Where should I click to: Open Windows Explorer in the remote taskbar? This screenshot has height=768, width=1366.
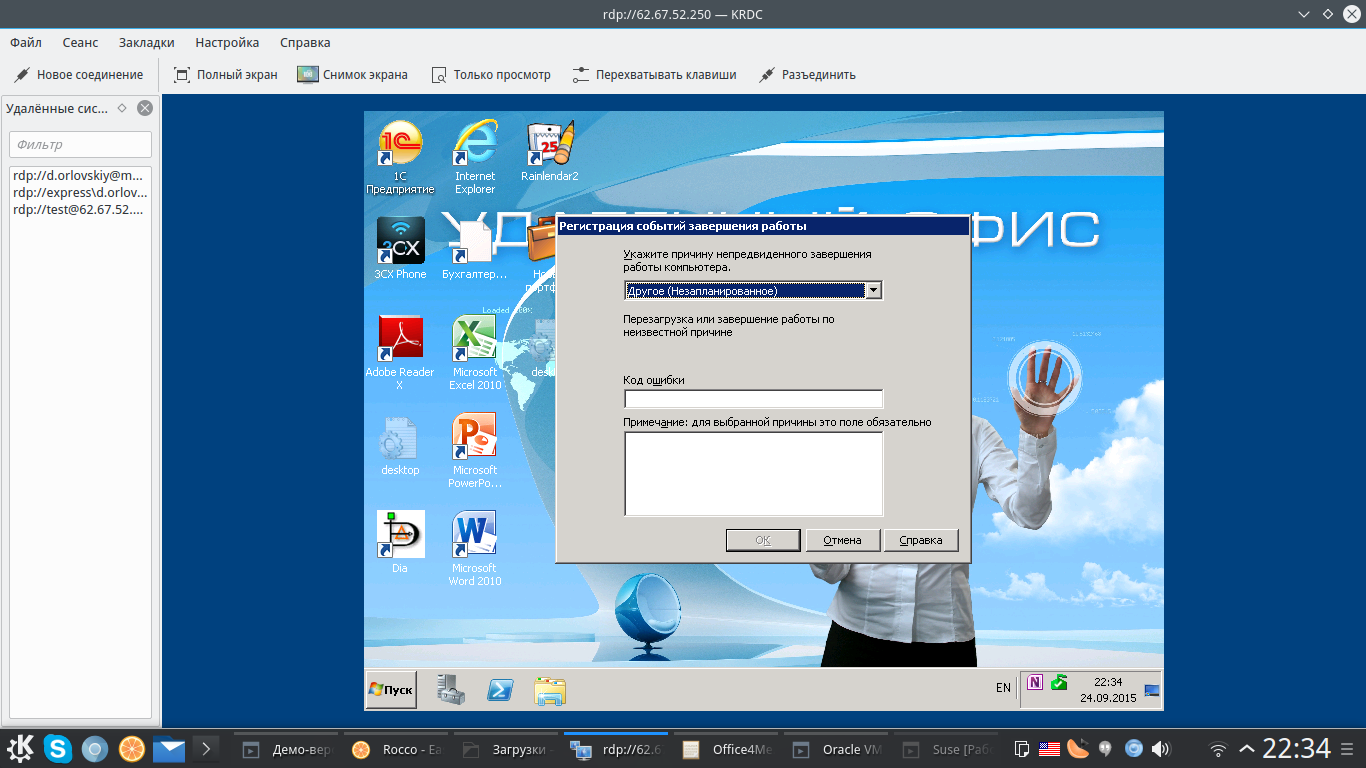pos(549,689)
